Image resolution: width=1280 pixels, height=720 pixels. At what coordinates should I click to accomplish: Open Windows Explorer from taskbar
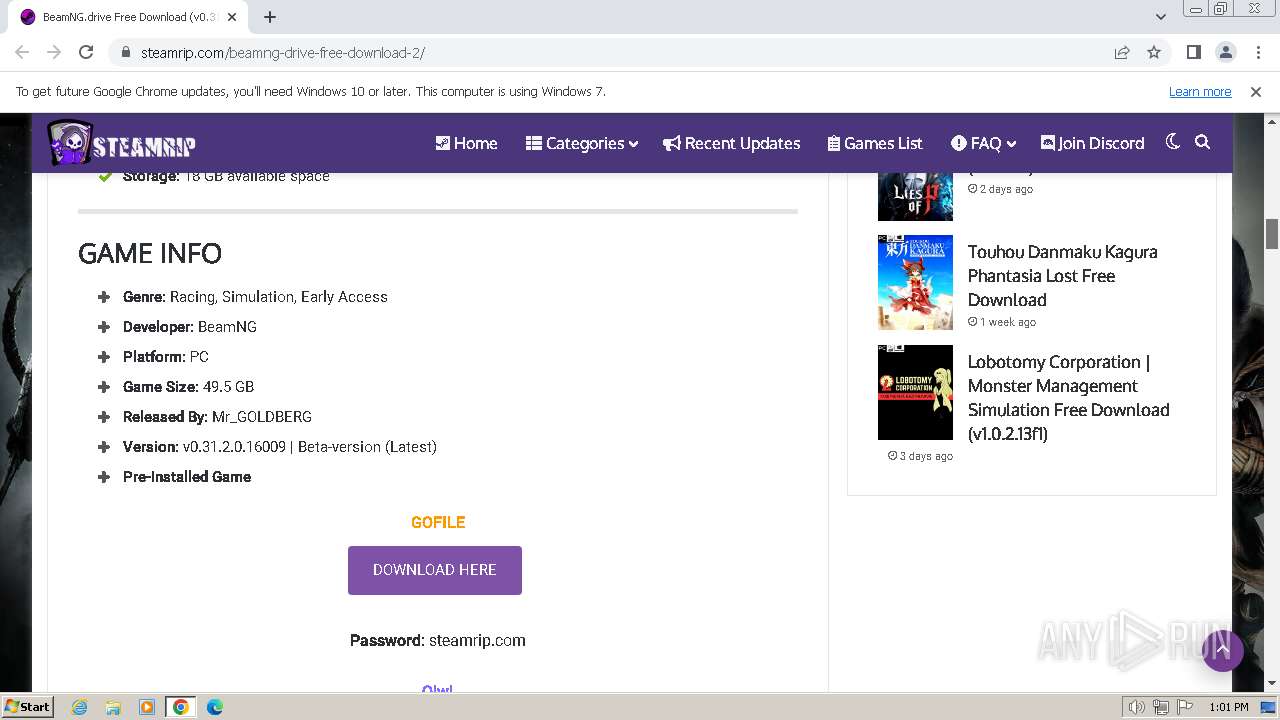point(113,707)
